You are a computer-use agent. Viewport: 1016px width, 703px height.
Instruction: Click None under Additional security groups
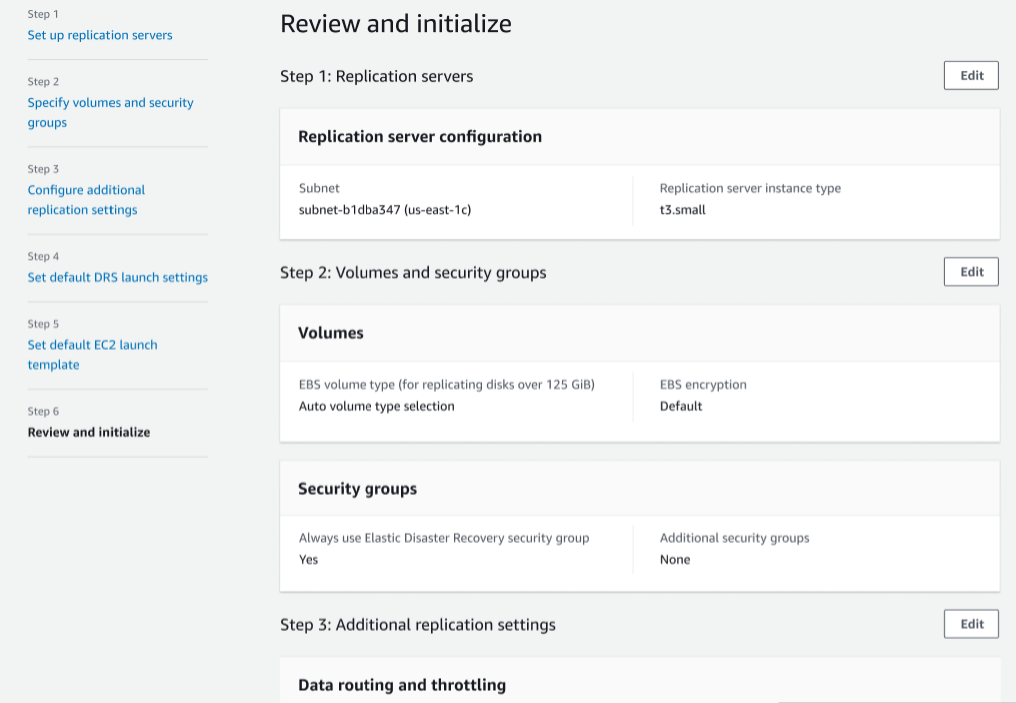click(674, 559)
